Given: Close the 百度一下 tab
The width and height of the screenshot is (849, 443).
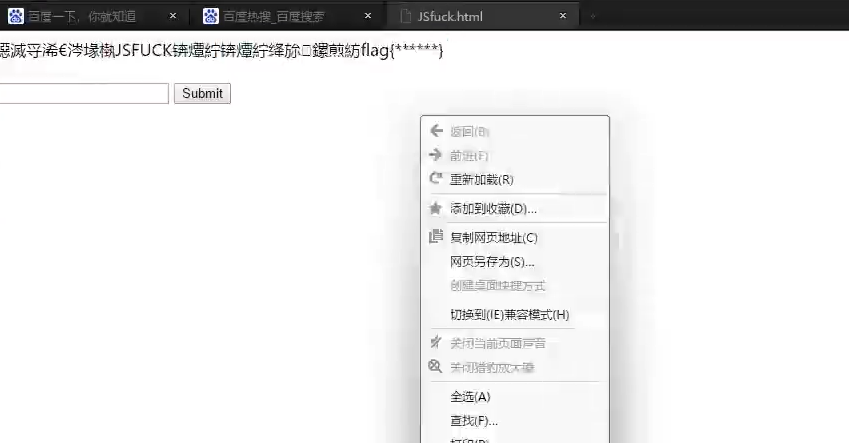Looking at the screenshot, I should (173, 16).
